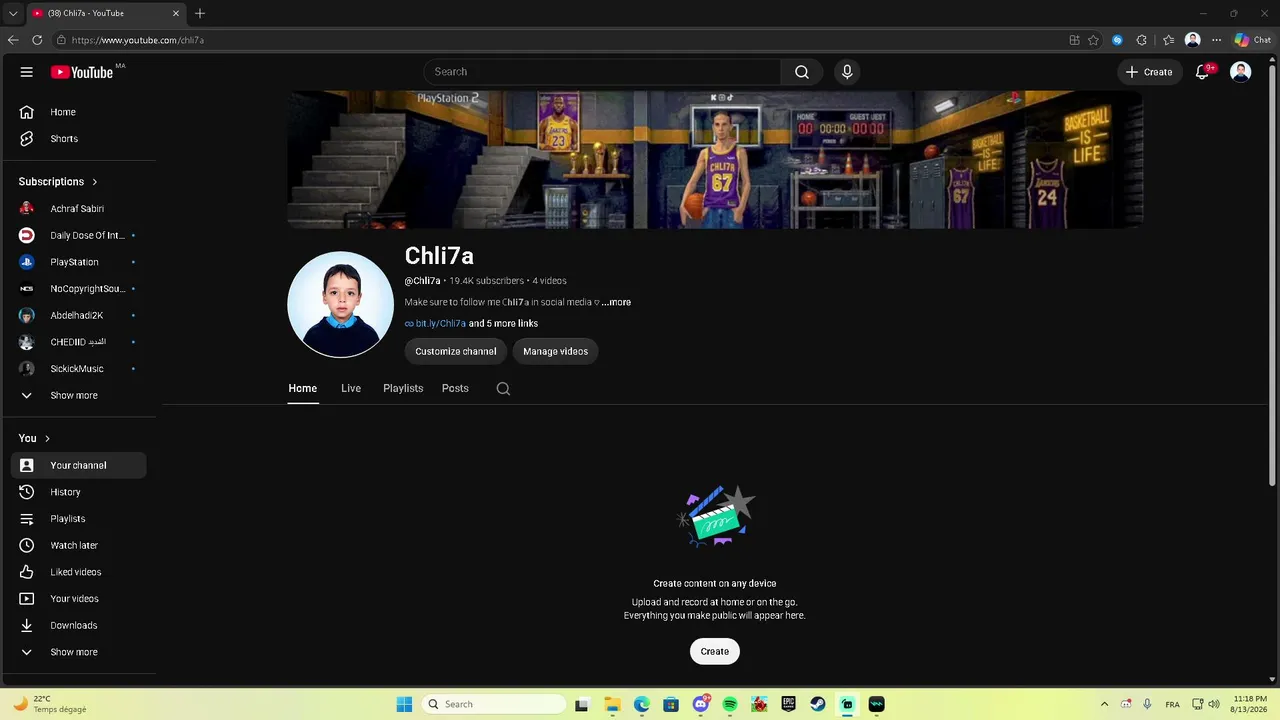Open the Windows Start menu
The image size is (1280, 720).
tap(404, 704)
